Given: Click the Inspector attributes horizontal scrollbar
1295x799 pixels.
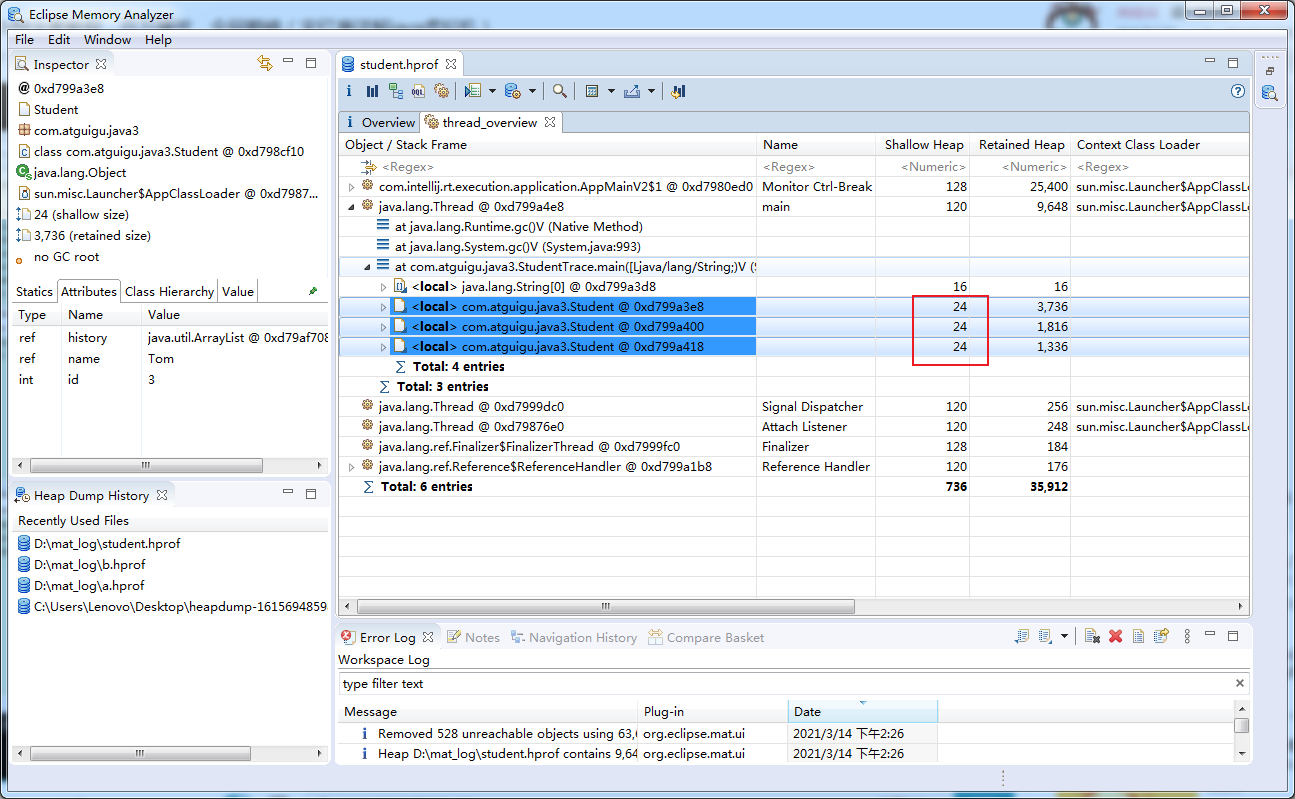Looking at the screenshot, I should [x=146, y=465].
